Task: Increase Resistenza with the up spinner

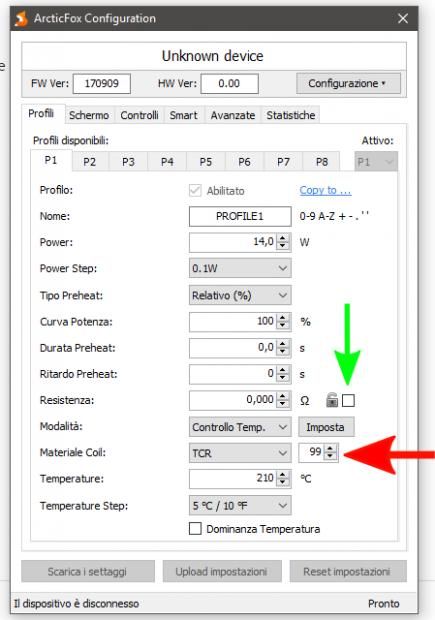Action: 283,396
